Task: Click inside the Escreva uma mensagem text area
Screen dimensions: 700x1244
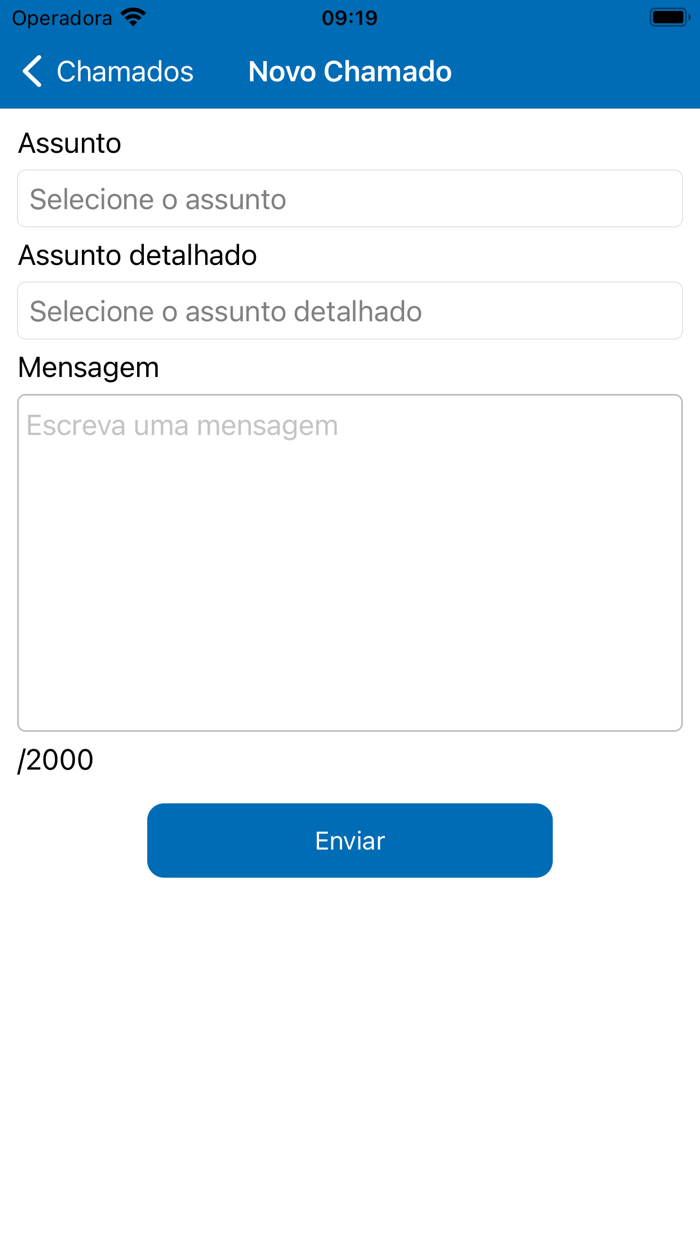Action: click(x=350, y=560)
